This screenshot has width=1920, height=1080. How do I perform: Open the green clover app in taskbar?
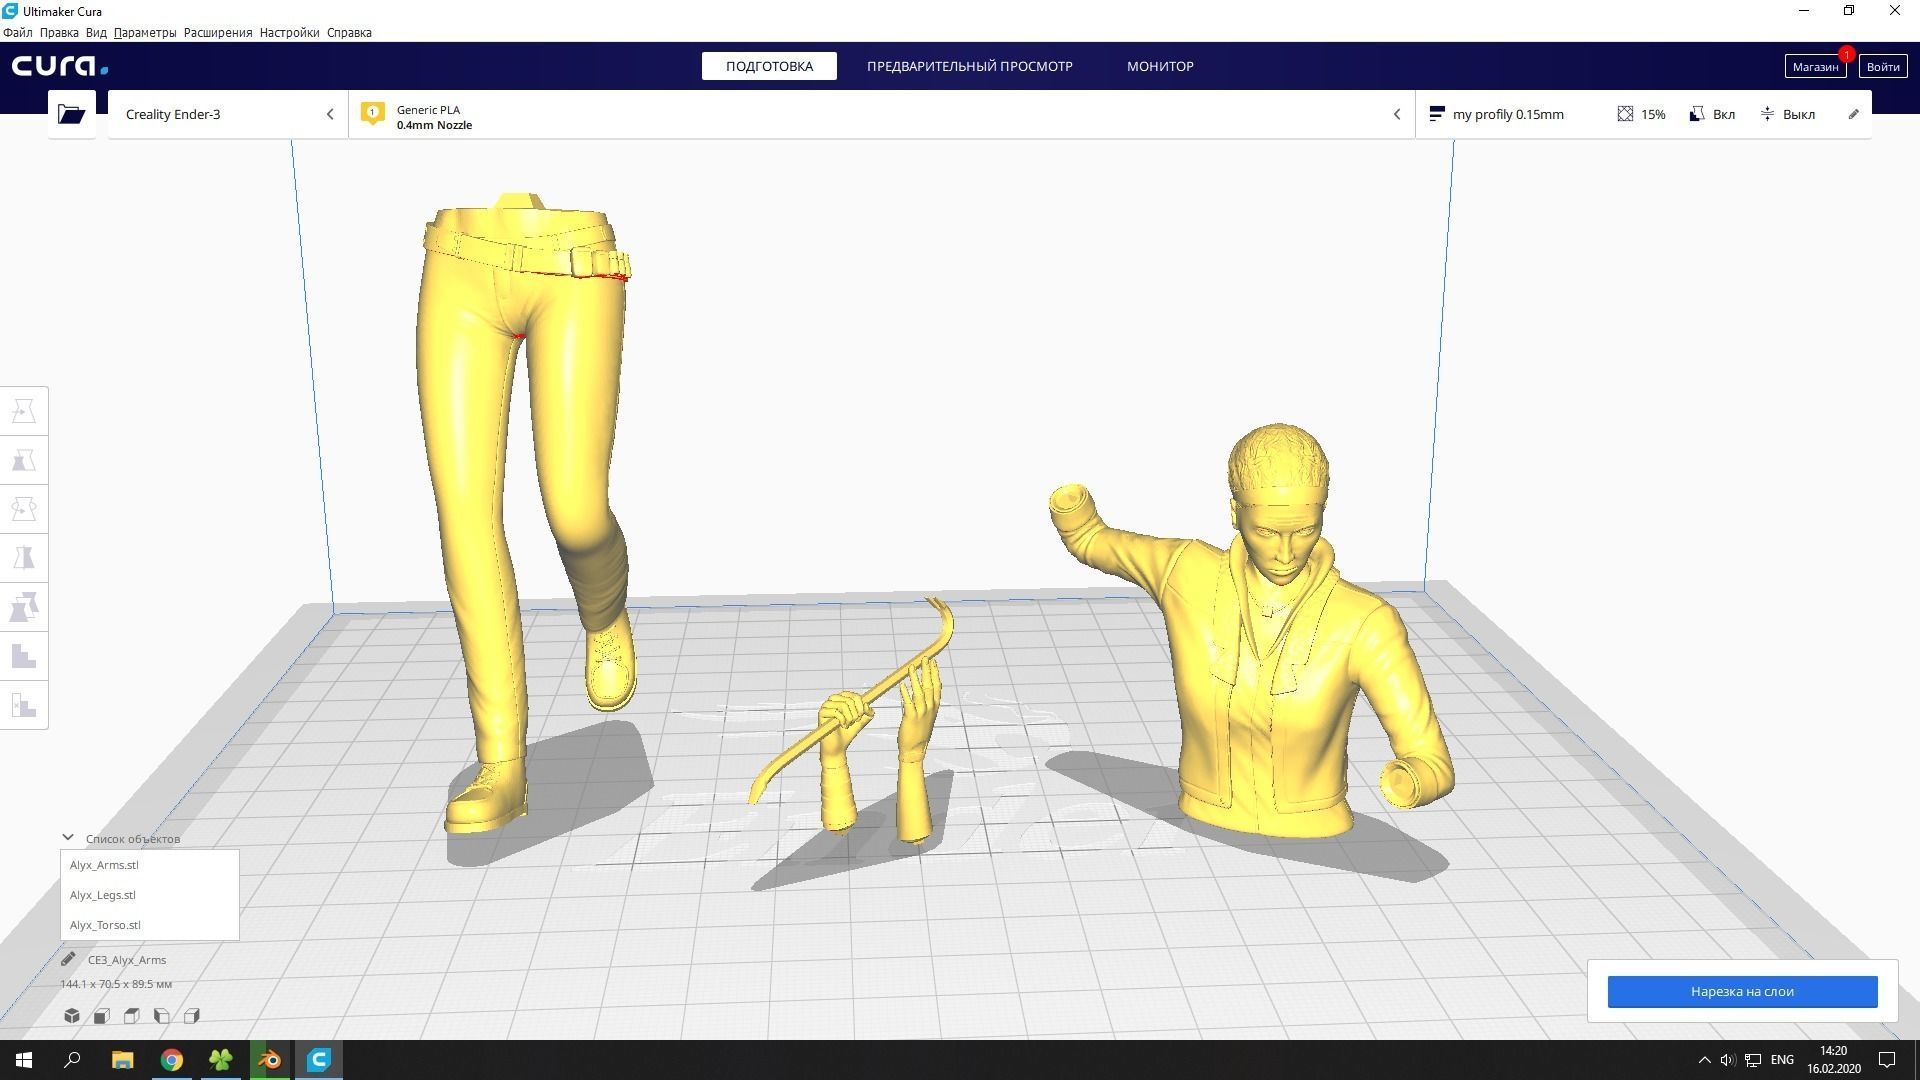tap(221, 1060)
